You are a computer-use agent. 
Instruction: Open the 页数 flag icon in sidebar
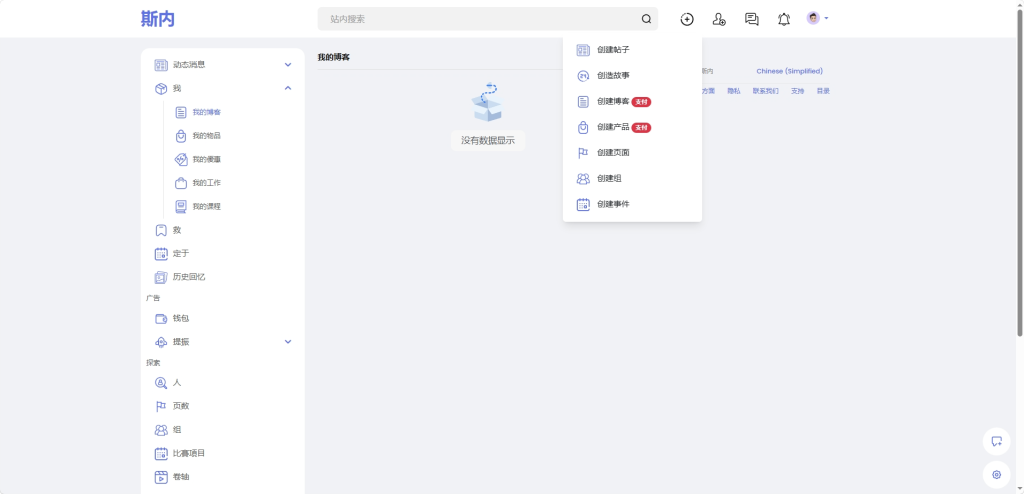(x=161, y=406)
